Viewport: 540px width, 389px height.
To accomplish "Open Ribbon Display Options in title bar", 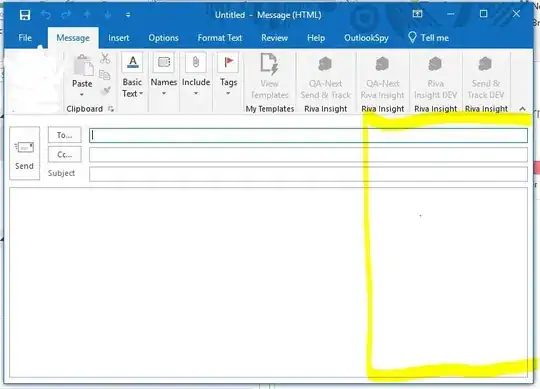I will pos(417,14).
